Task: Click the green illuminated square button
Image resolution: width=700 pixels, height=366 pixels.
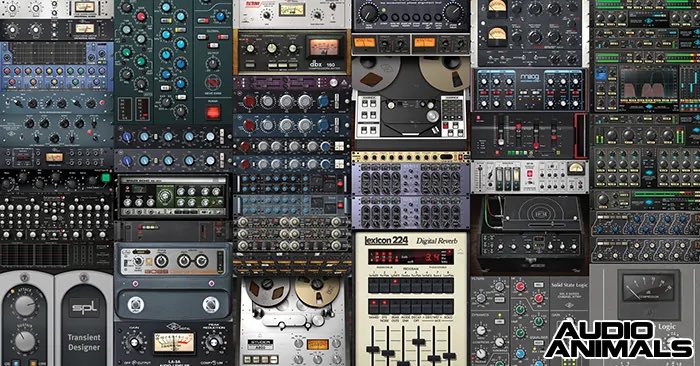Action: pyautogui.click(x=105, y=178)
